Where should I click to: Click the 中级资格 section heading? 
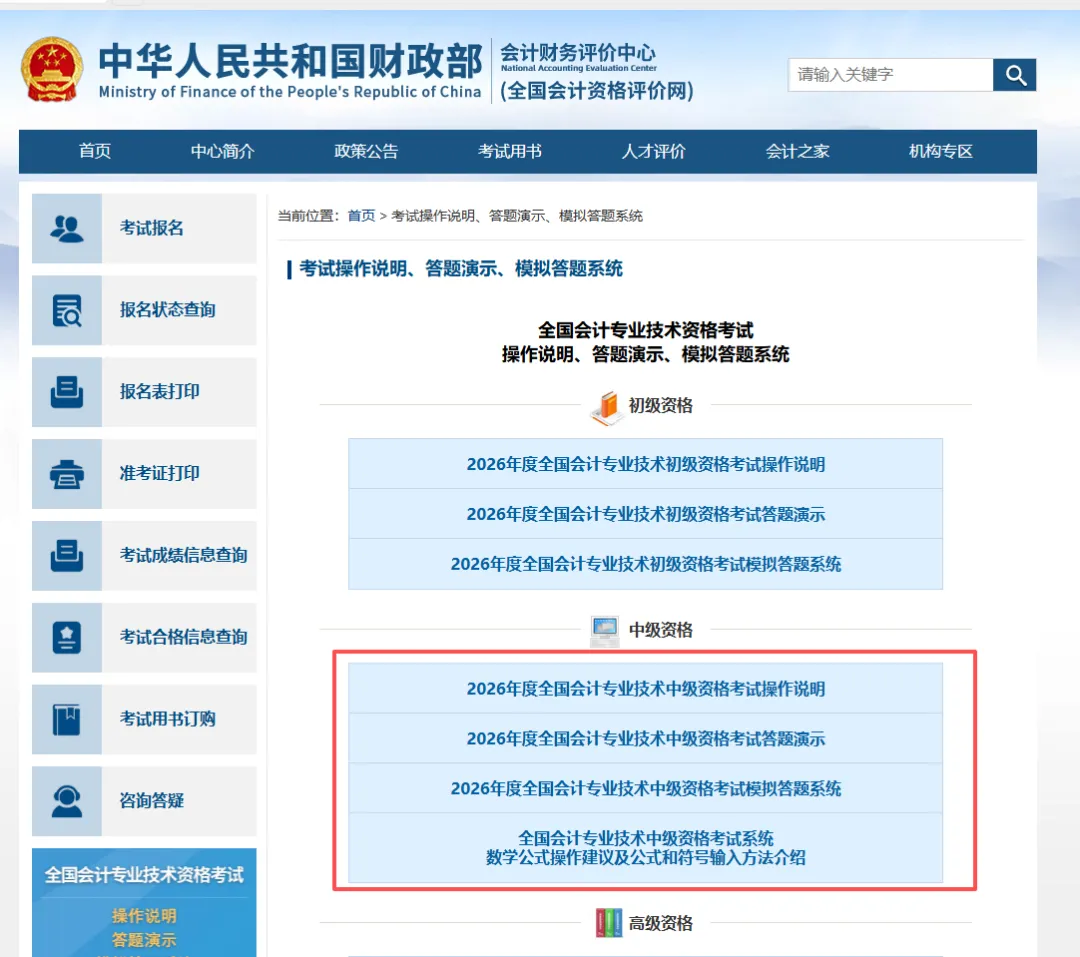[660, 630]
